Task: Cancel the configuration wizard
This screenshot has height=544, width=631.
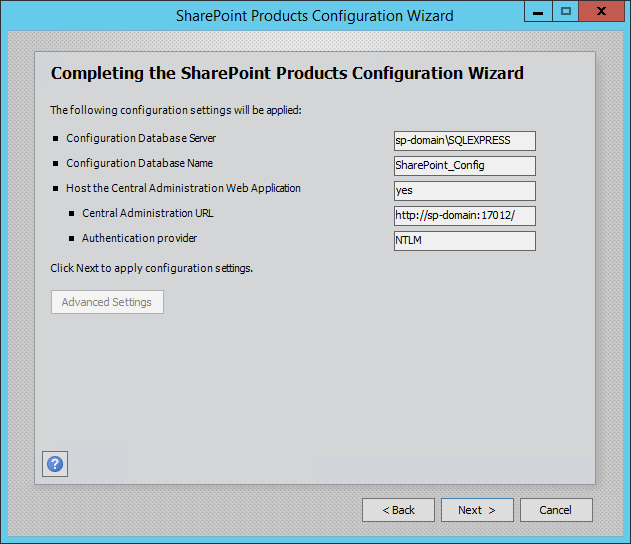Action: [556, 510]
